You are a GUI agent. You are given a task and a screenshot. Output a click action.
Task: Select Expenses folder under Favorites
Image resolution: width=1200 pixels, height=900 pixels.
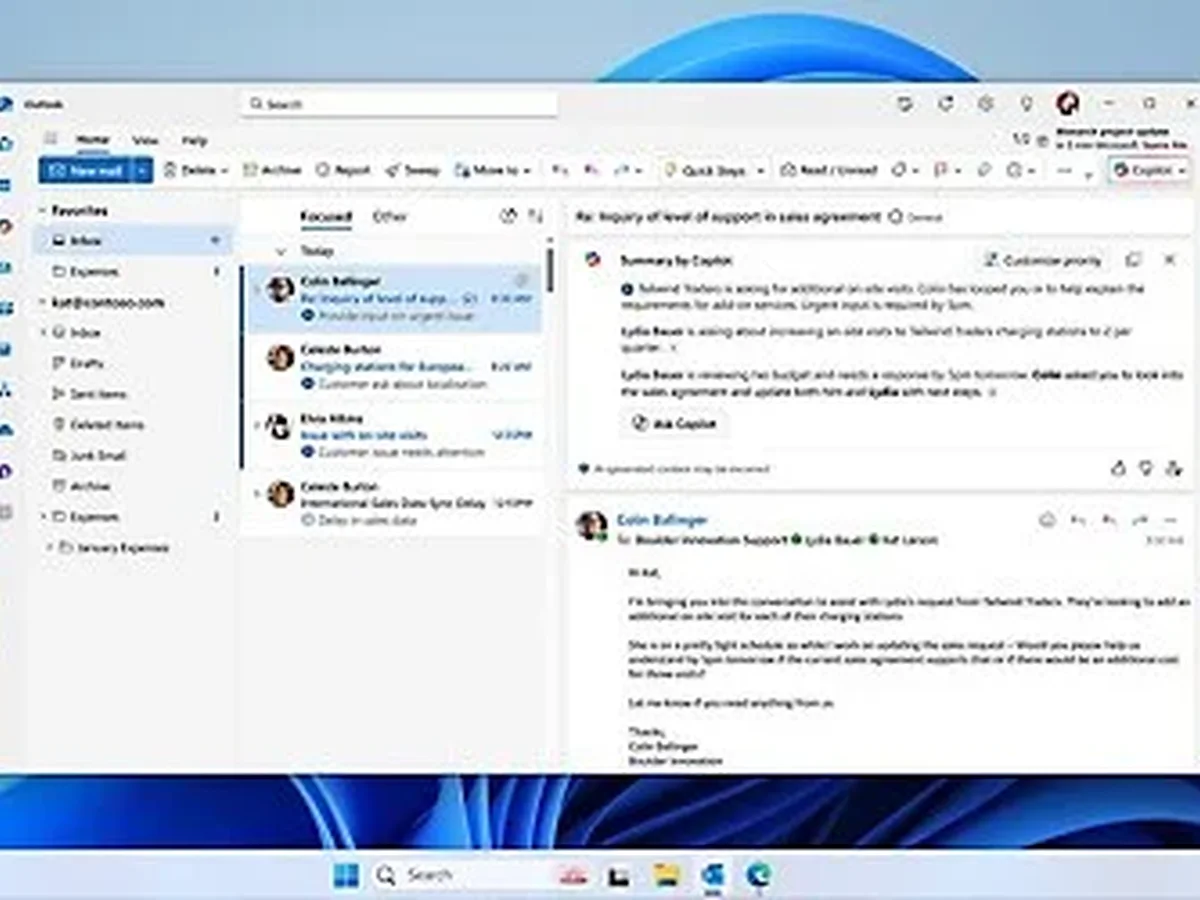coord(134,272)
